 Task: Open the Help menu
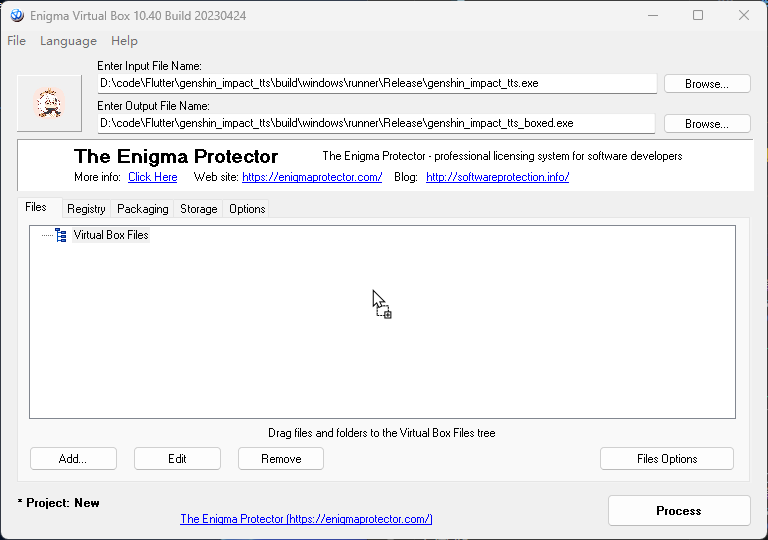point(124,41)
